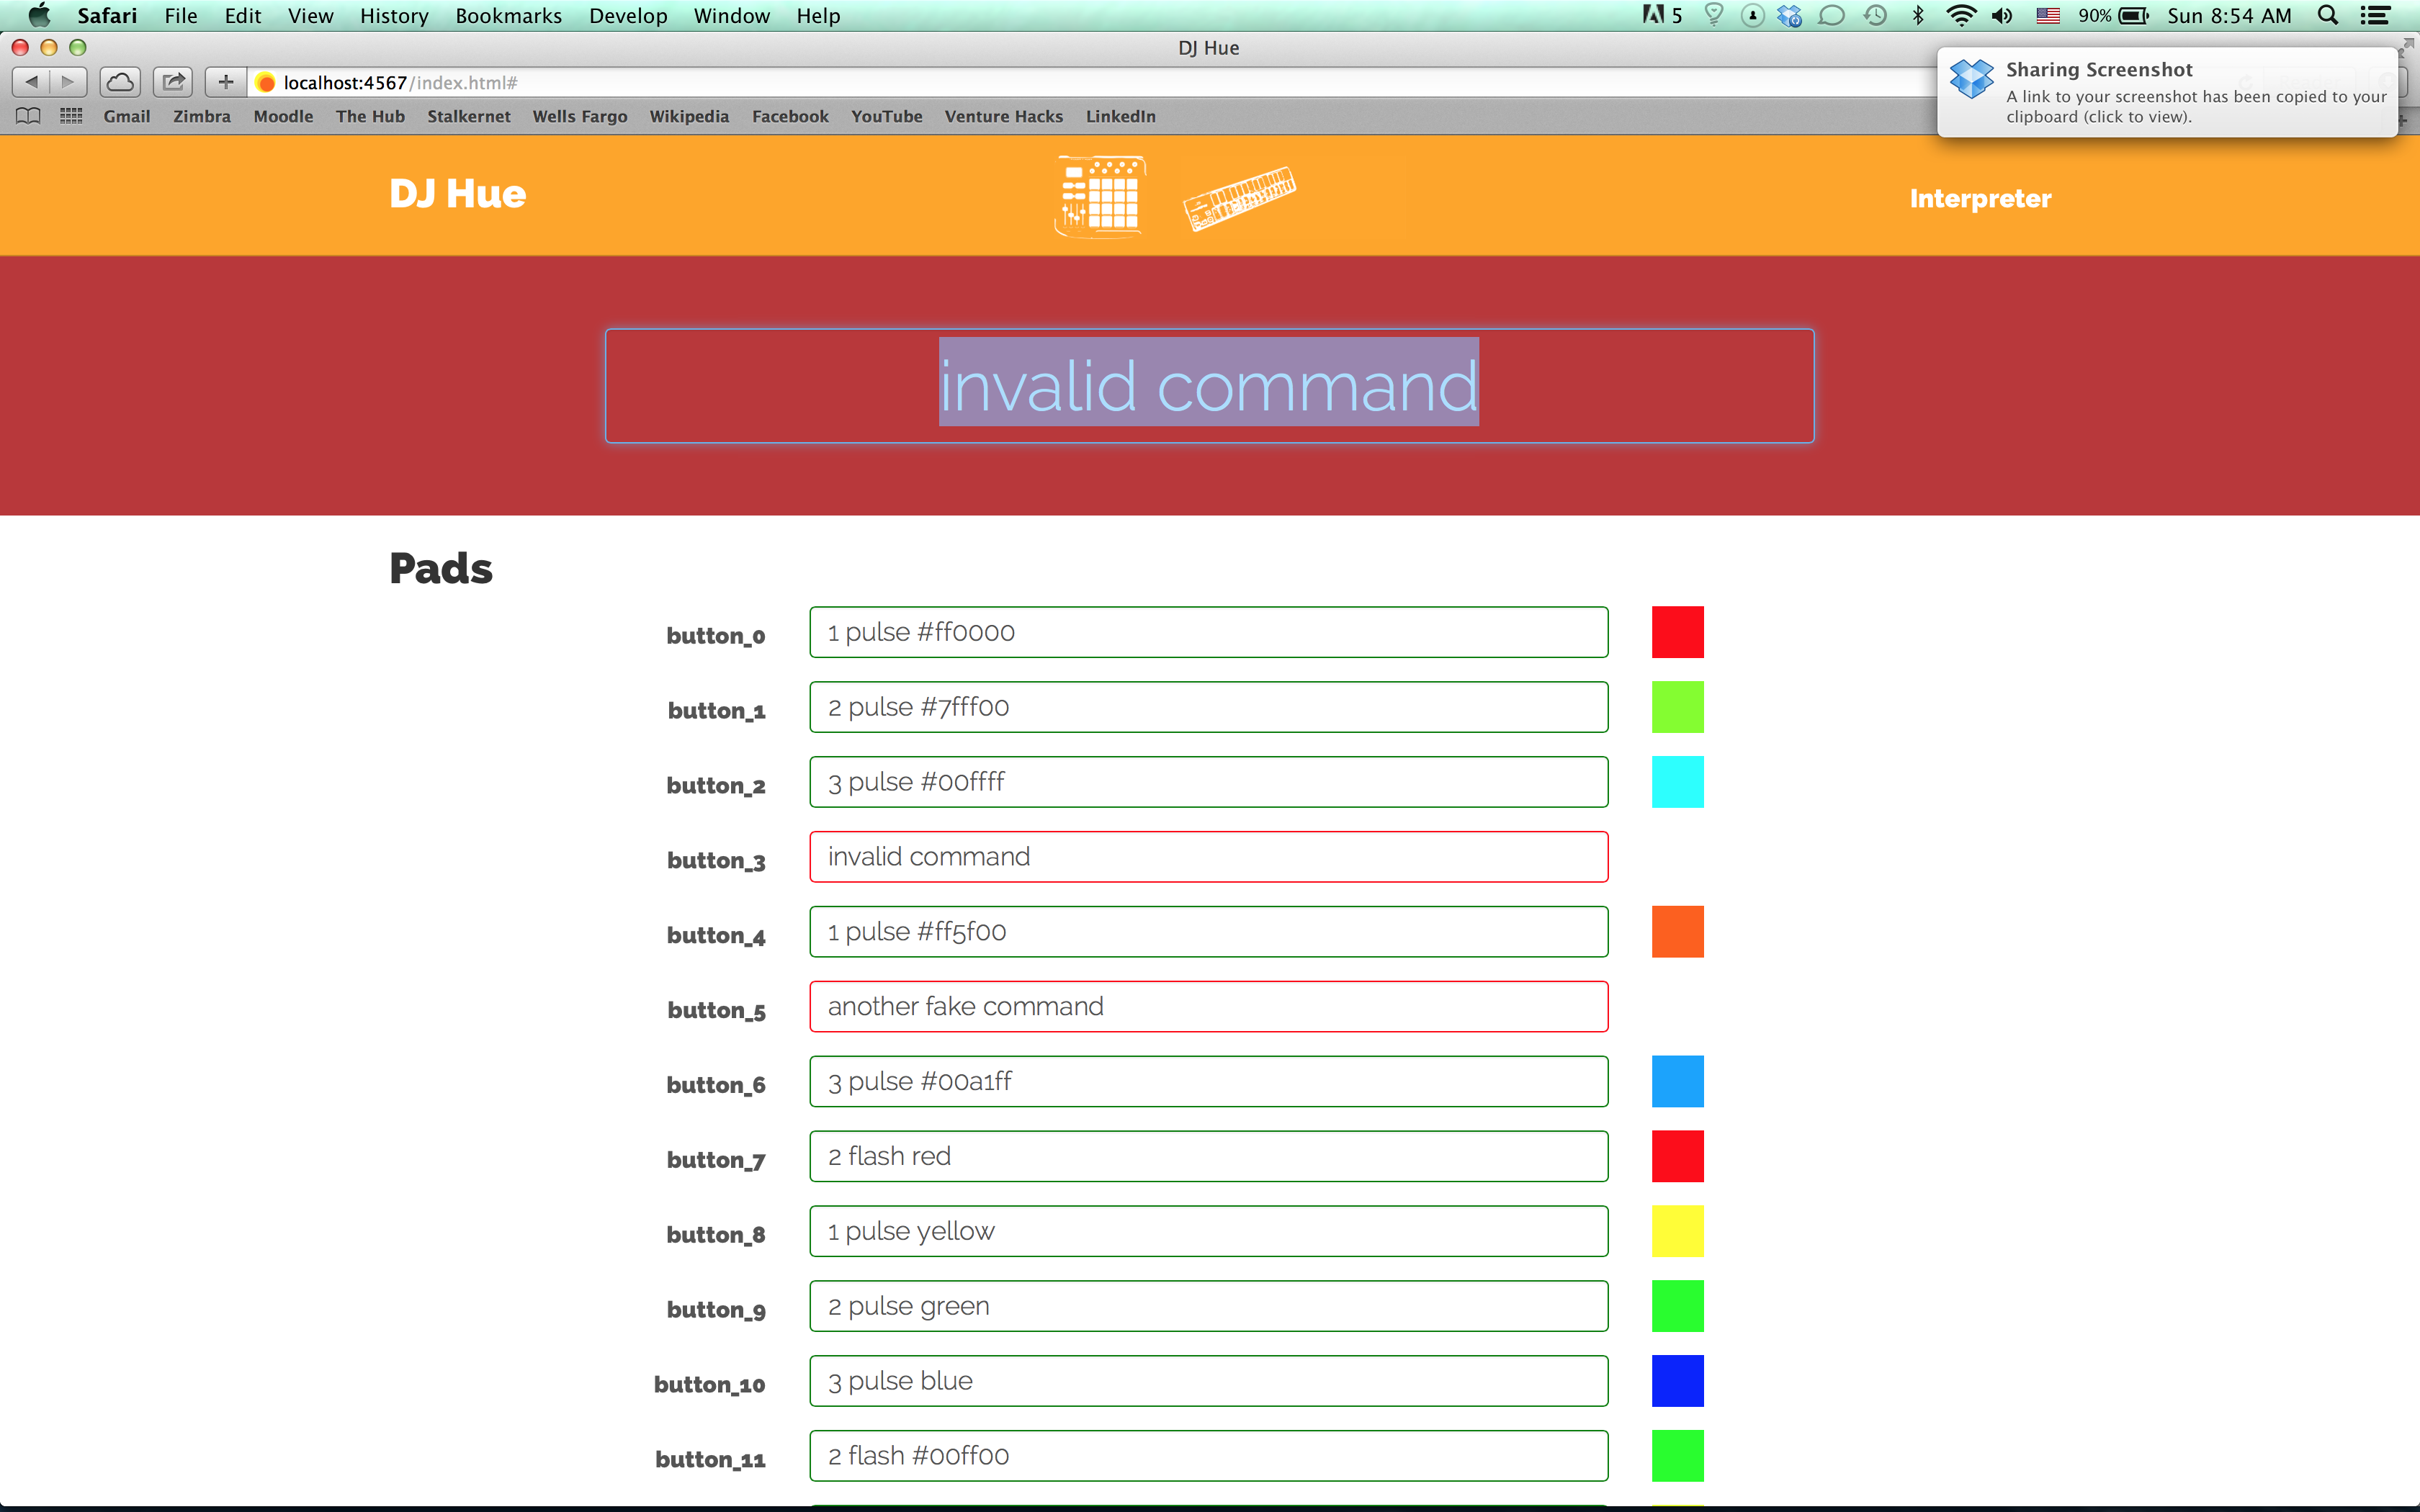Click Safari's Share button
The image size is (2420, 1512).
pyautogui.click(x=173, y=82)
